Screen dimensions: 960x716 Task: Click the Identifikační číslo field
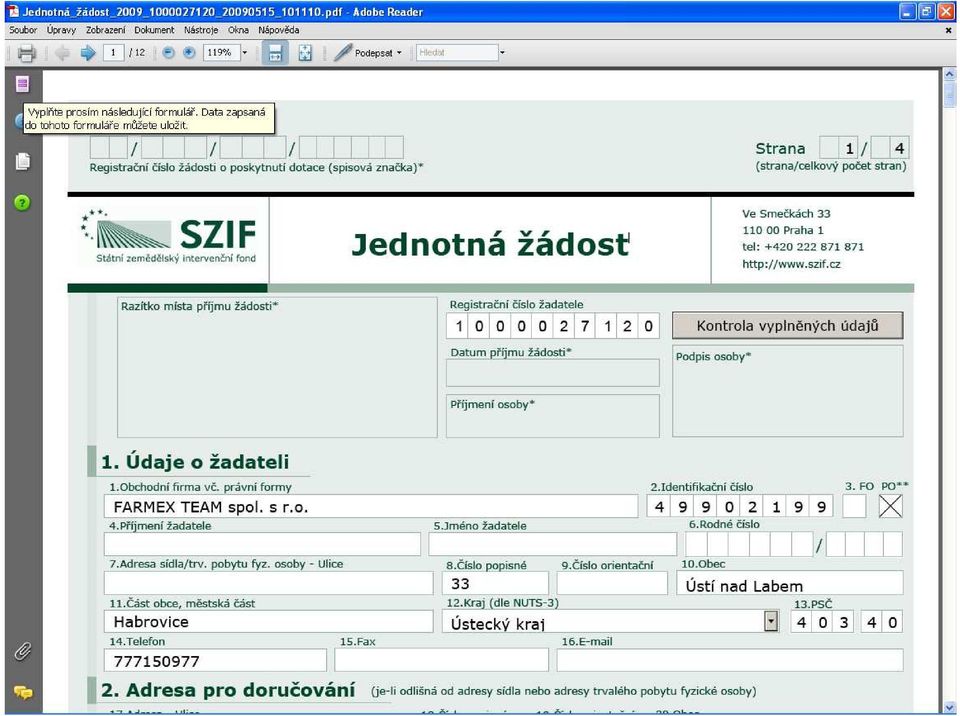pyautogui.click(x=740, y=507)
